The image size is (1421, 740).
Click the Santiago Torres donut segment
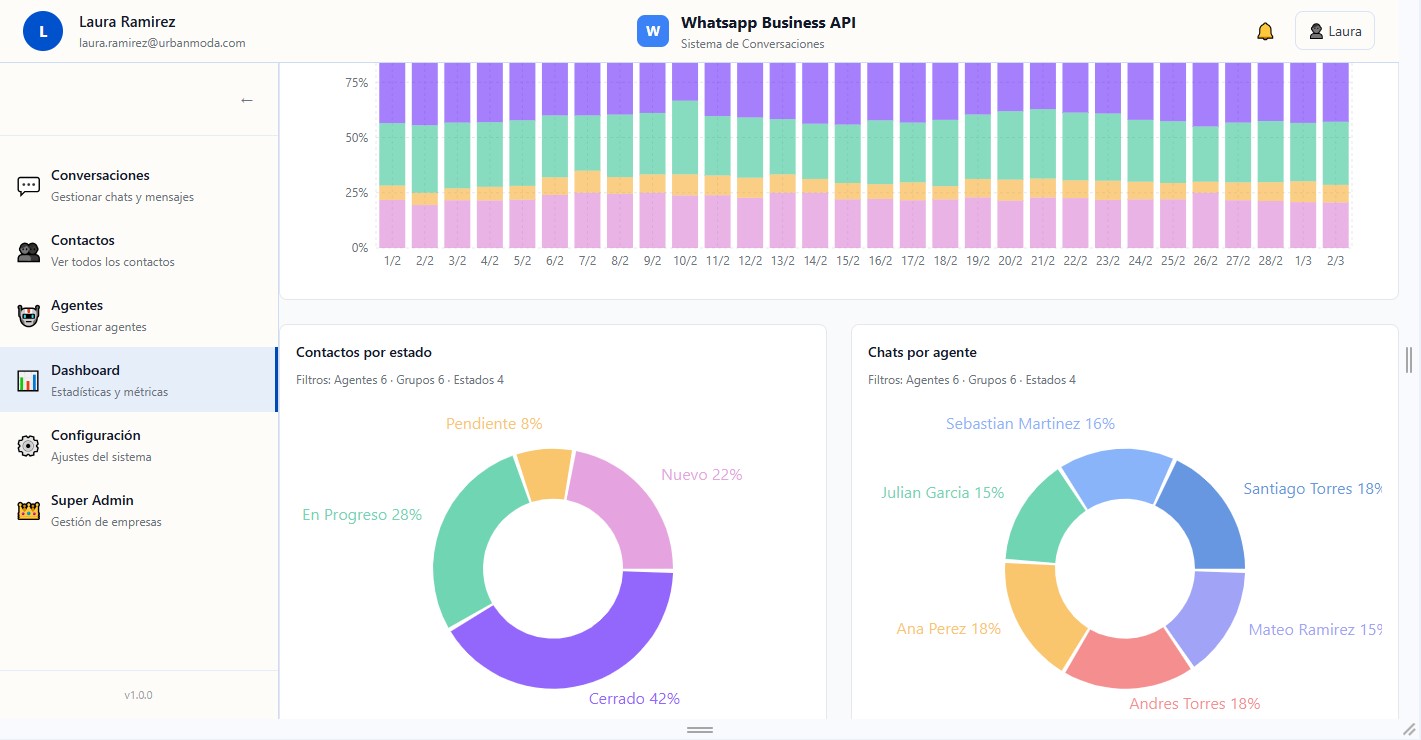tap(1208, 520)
